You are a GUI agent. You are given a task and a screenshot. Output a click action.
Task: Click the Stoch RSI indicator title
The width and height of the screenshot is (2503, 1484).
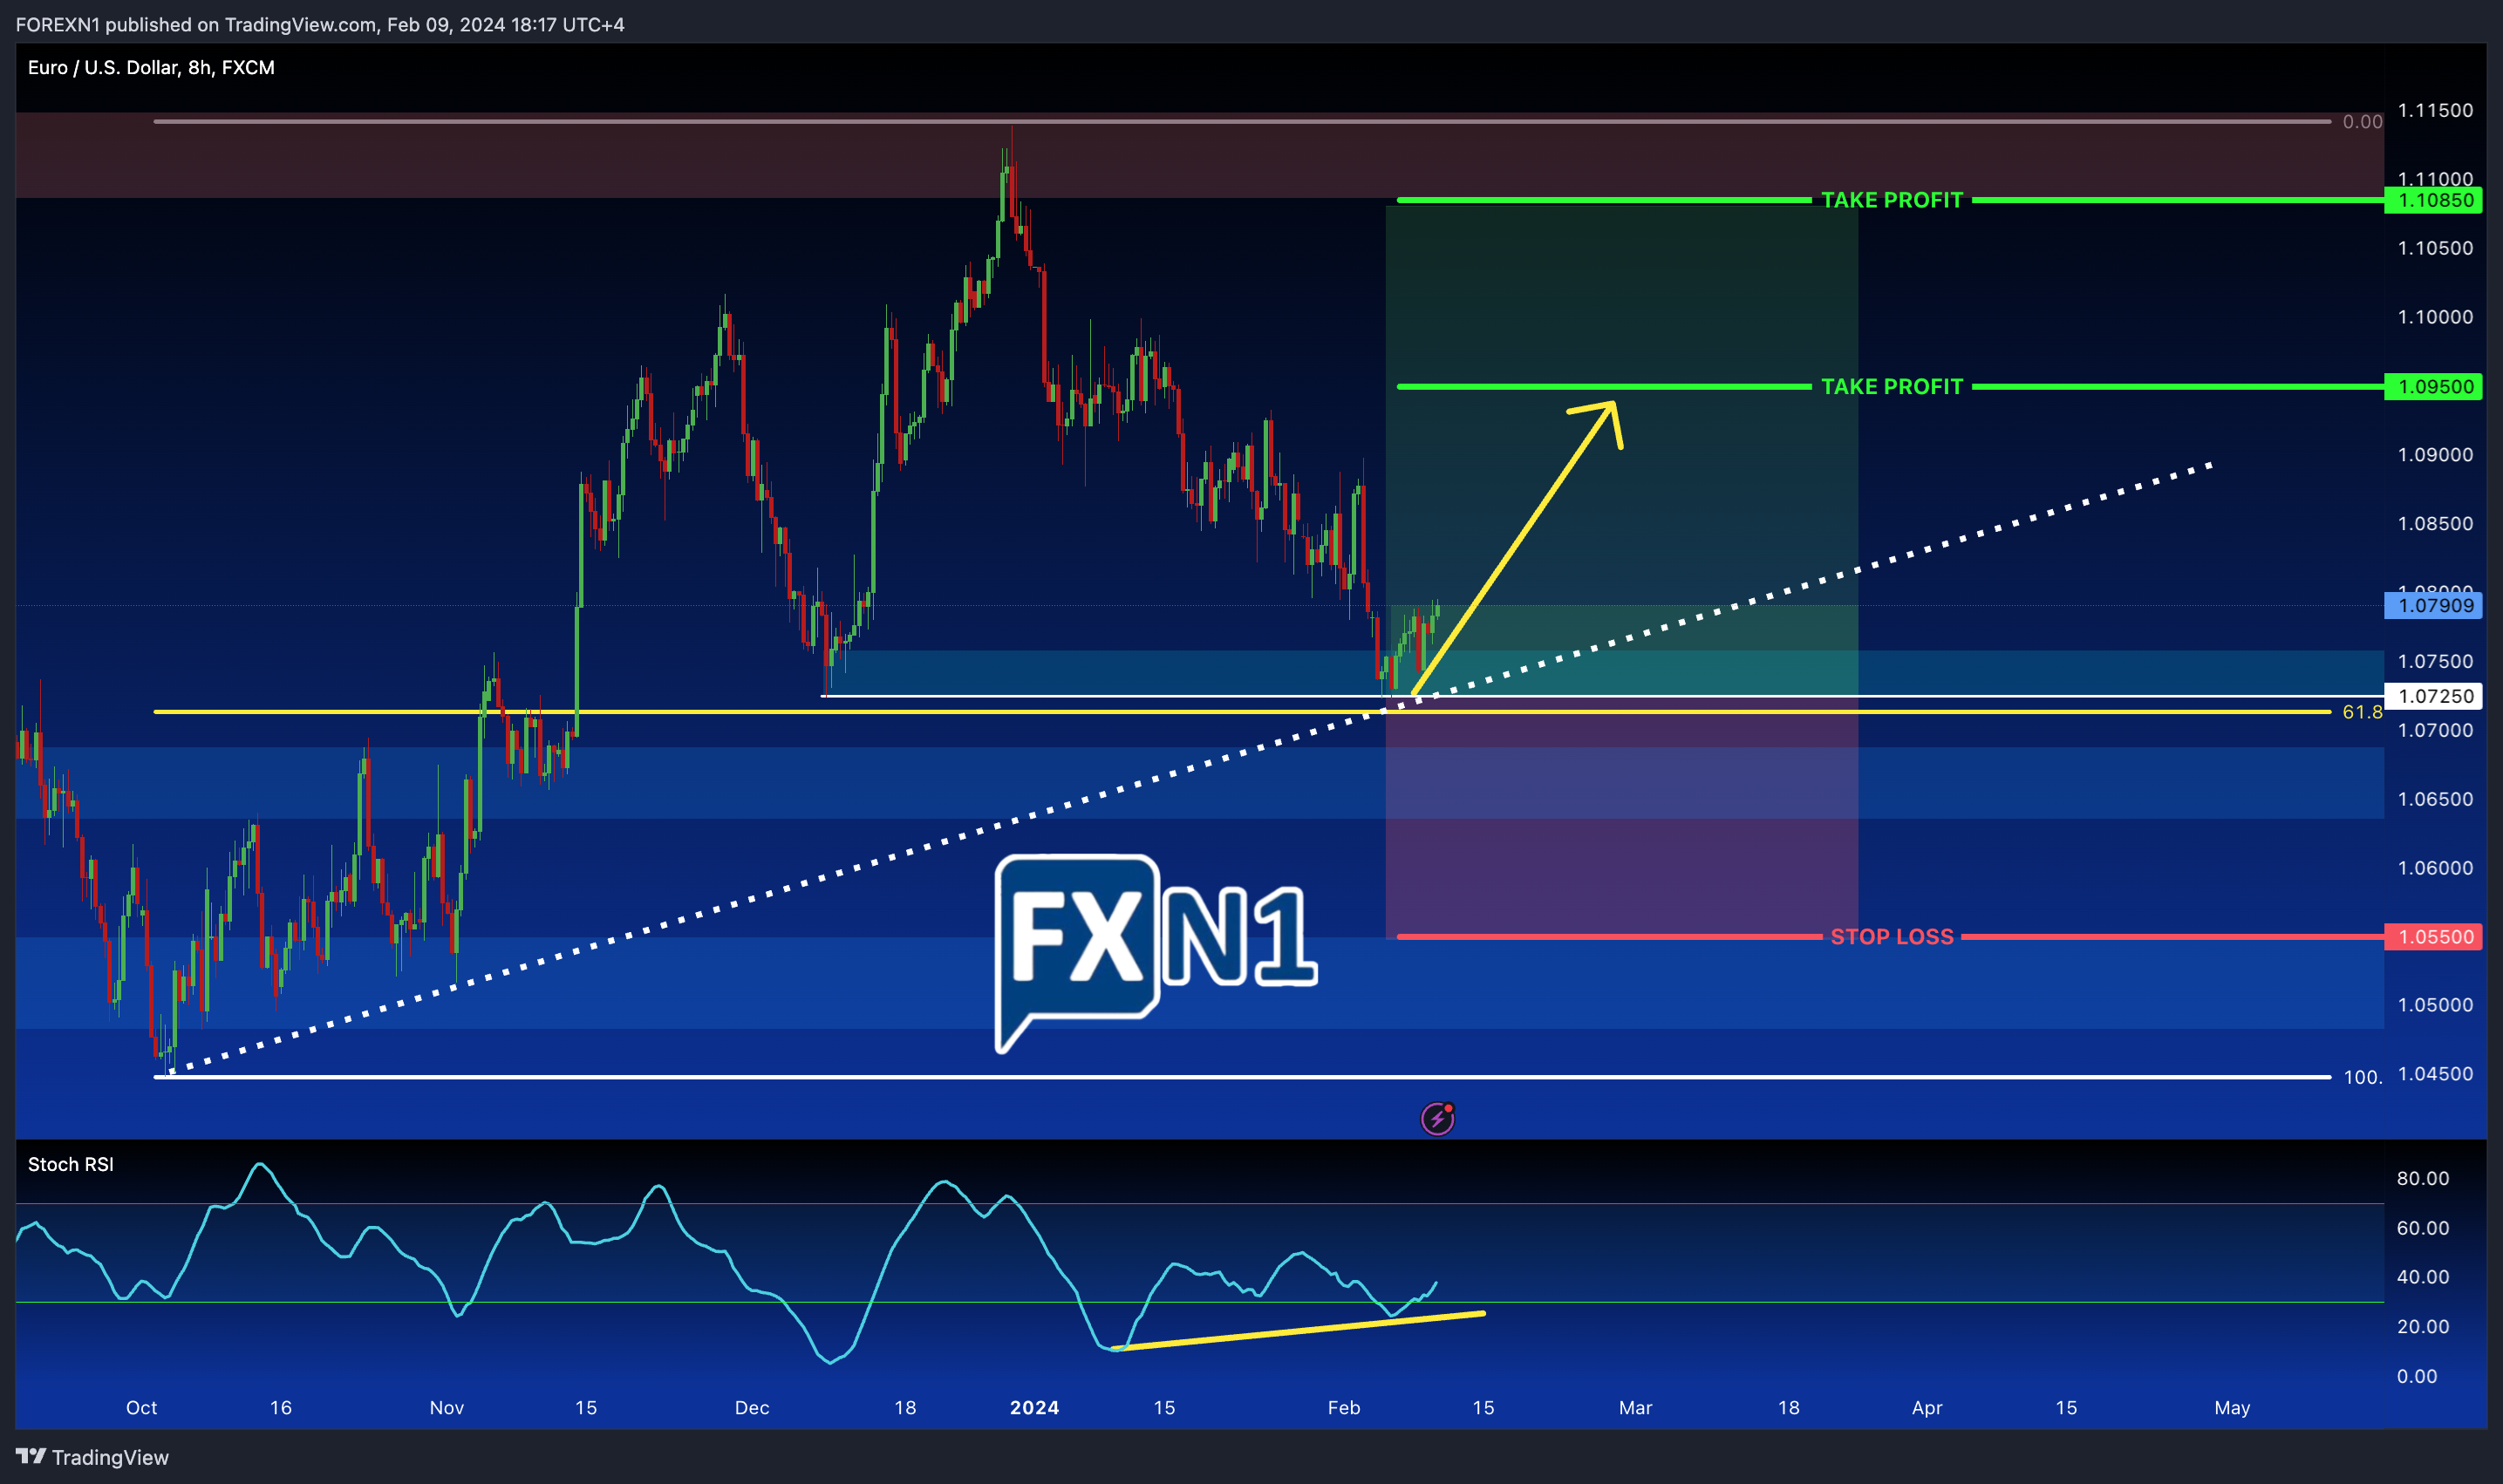pos(71,1164)
